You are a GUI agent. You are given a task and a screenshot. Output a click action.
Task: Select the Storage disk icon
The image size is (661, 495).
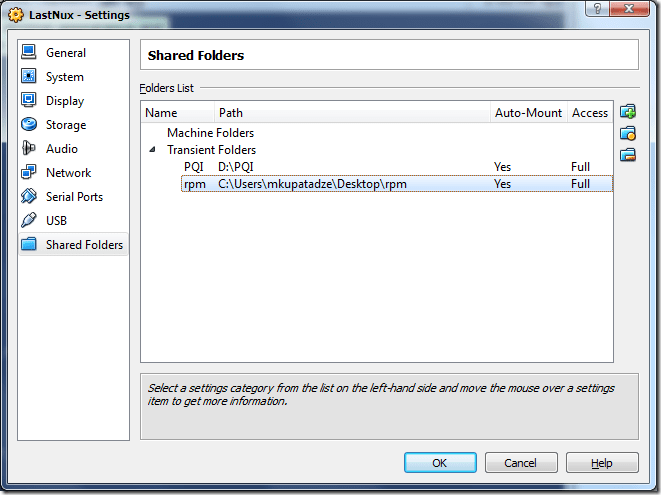click(x=29, y=125)
